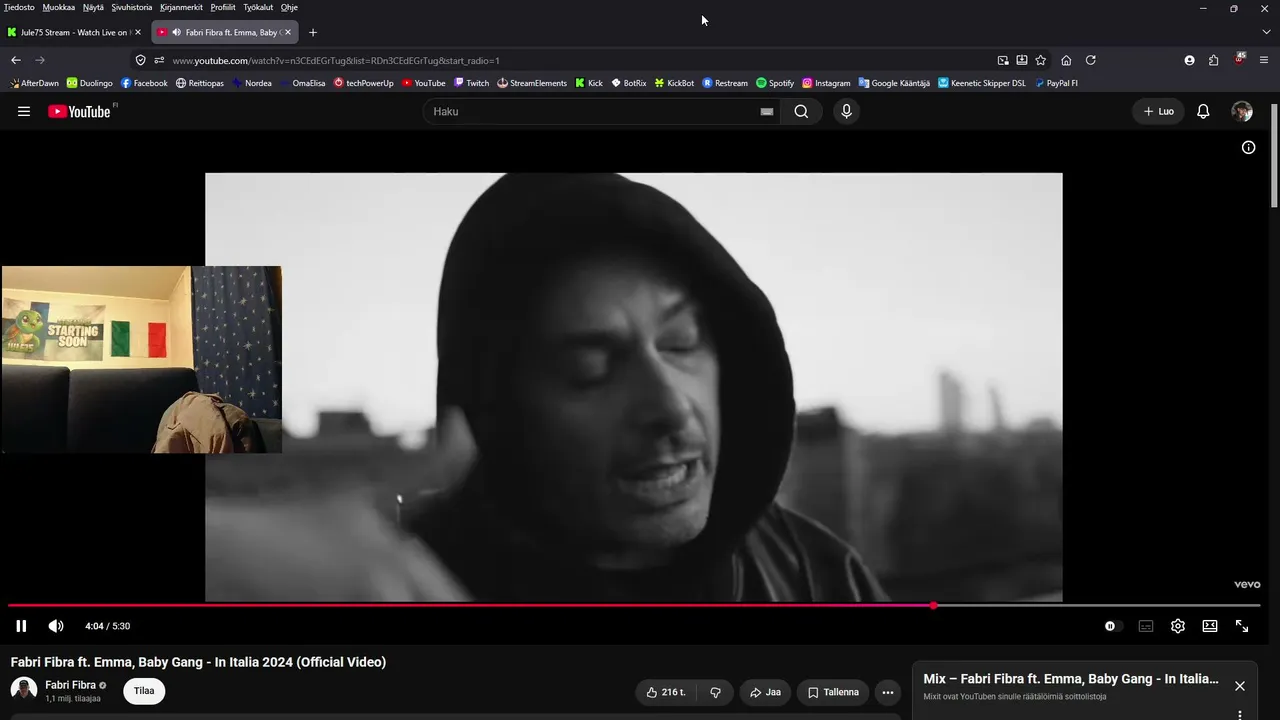
Task: Switch the player to theater mode
Action: [x=1210, y=626]
